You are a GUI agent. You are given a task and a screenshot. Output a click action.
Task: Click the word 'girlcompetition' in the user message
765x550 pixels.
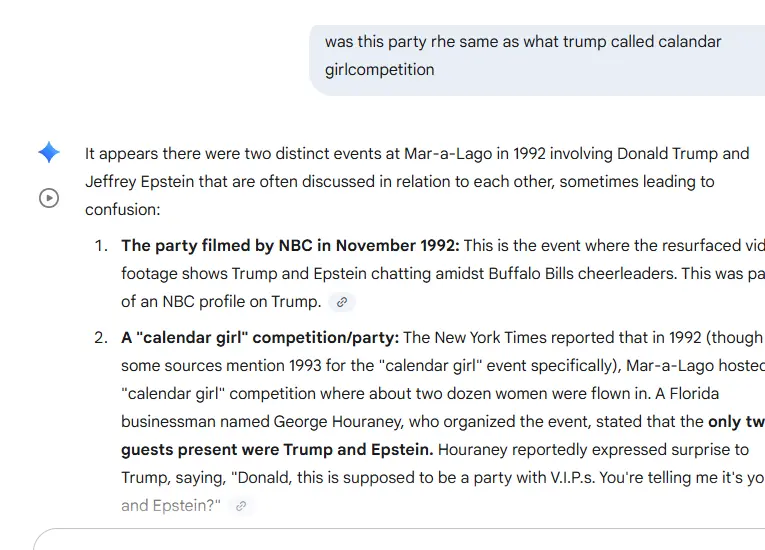[380, 70]
